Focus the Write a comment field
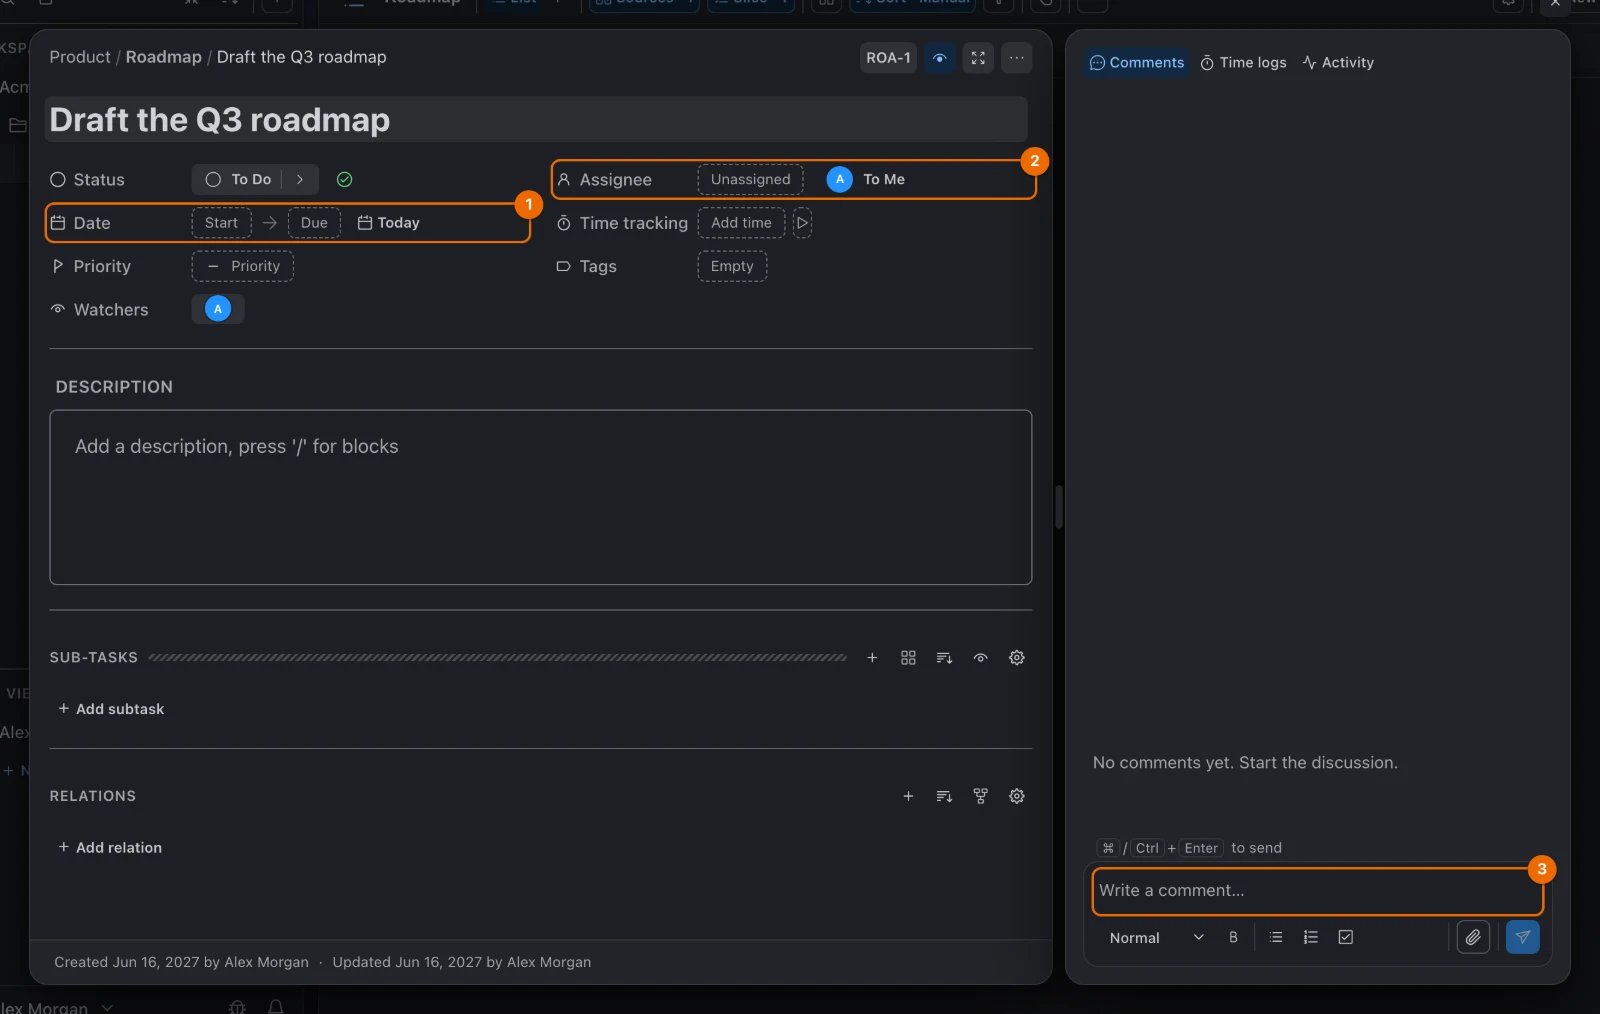This screenshot has height=1014, width=1600. [x=1318, y=891]
